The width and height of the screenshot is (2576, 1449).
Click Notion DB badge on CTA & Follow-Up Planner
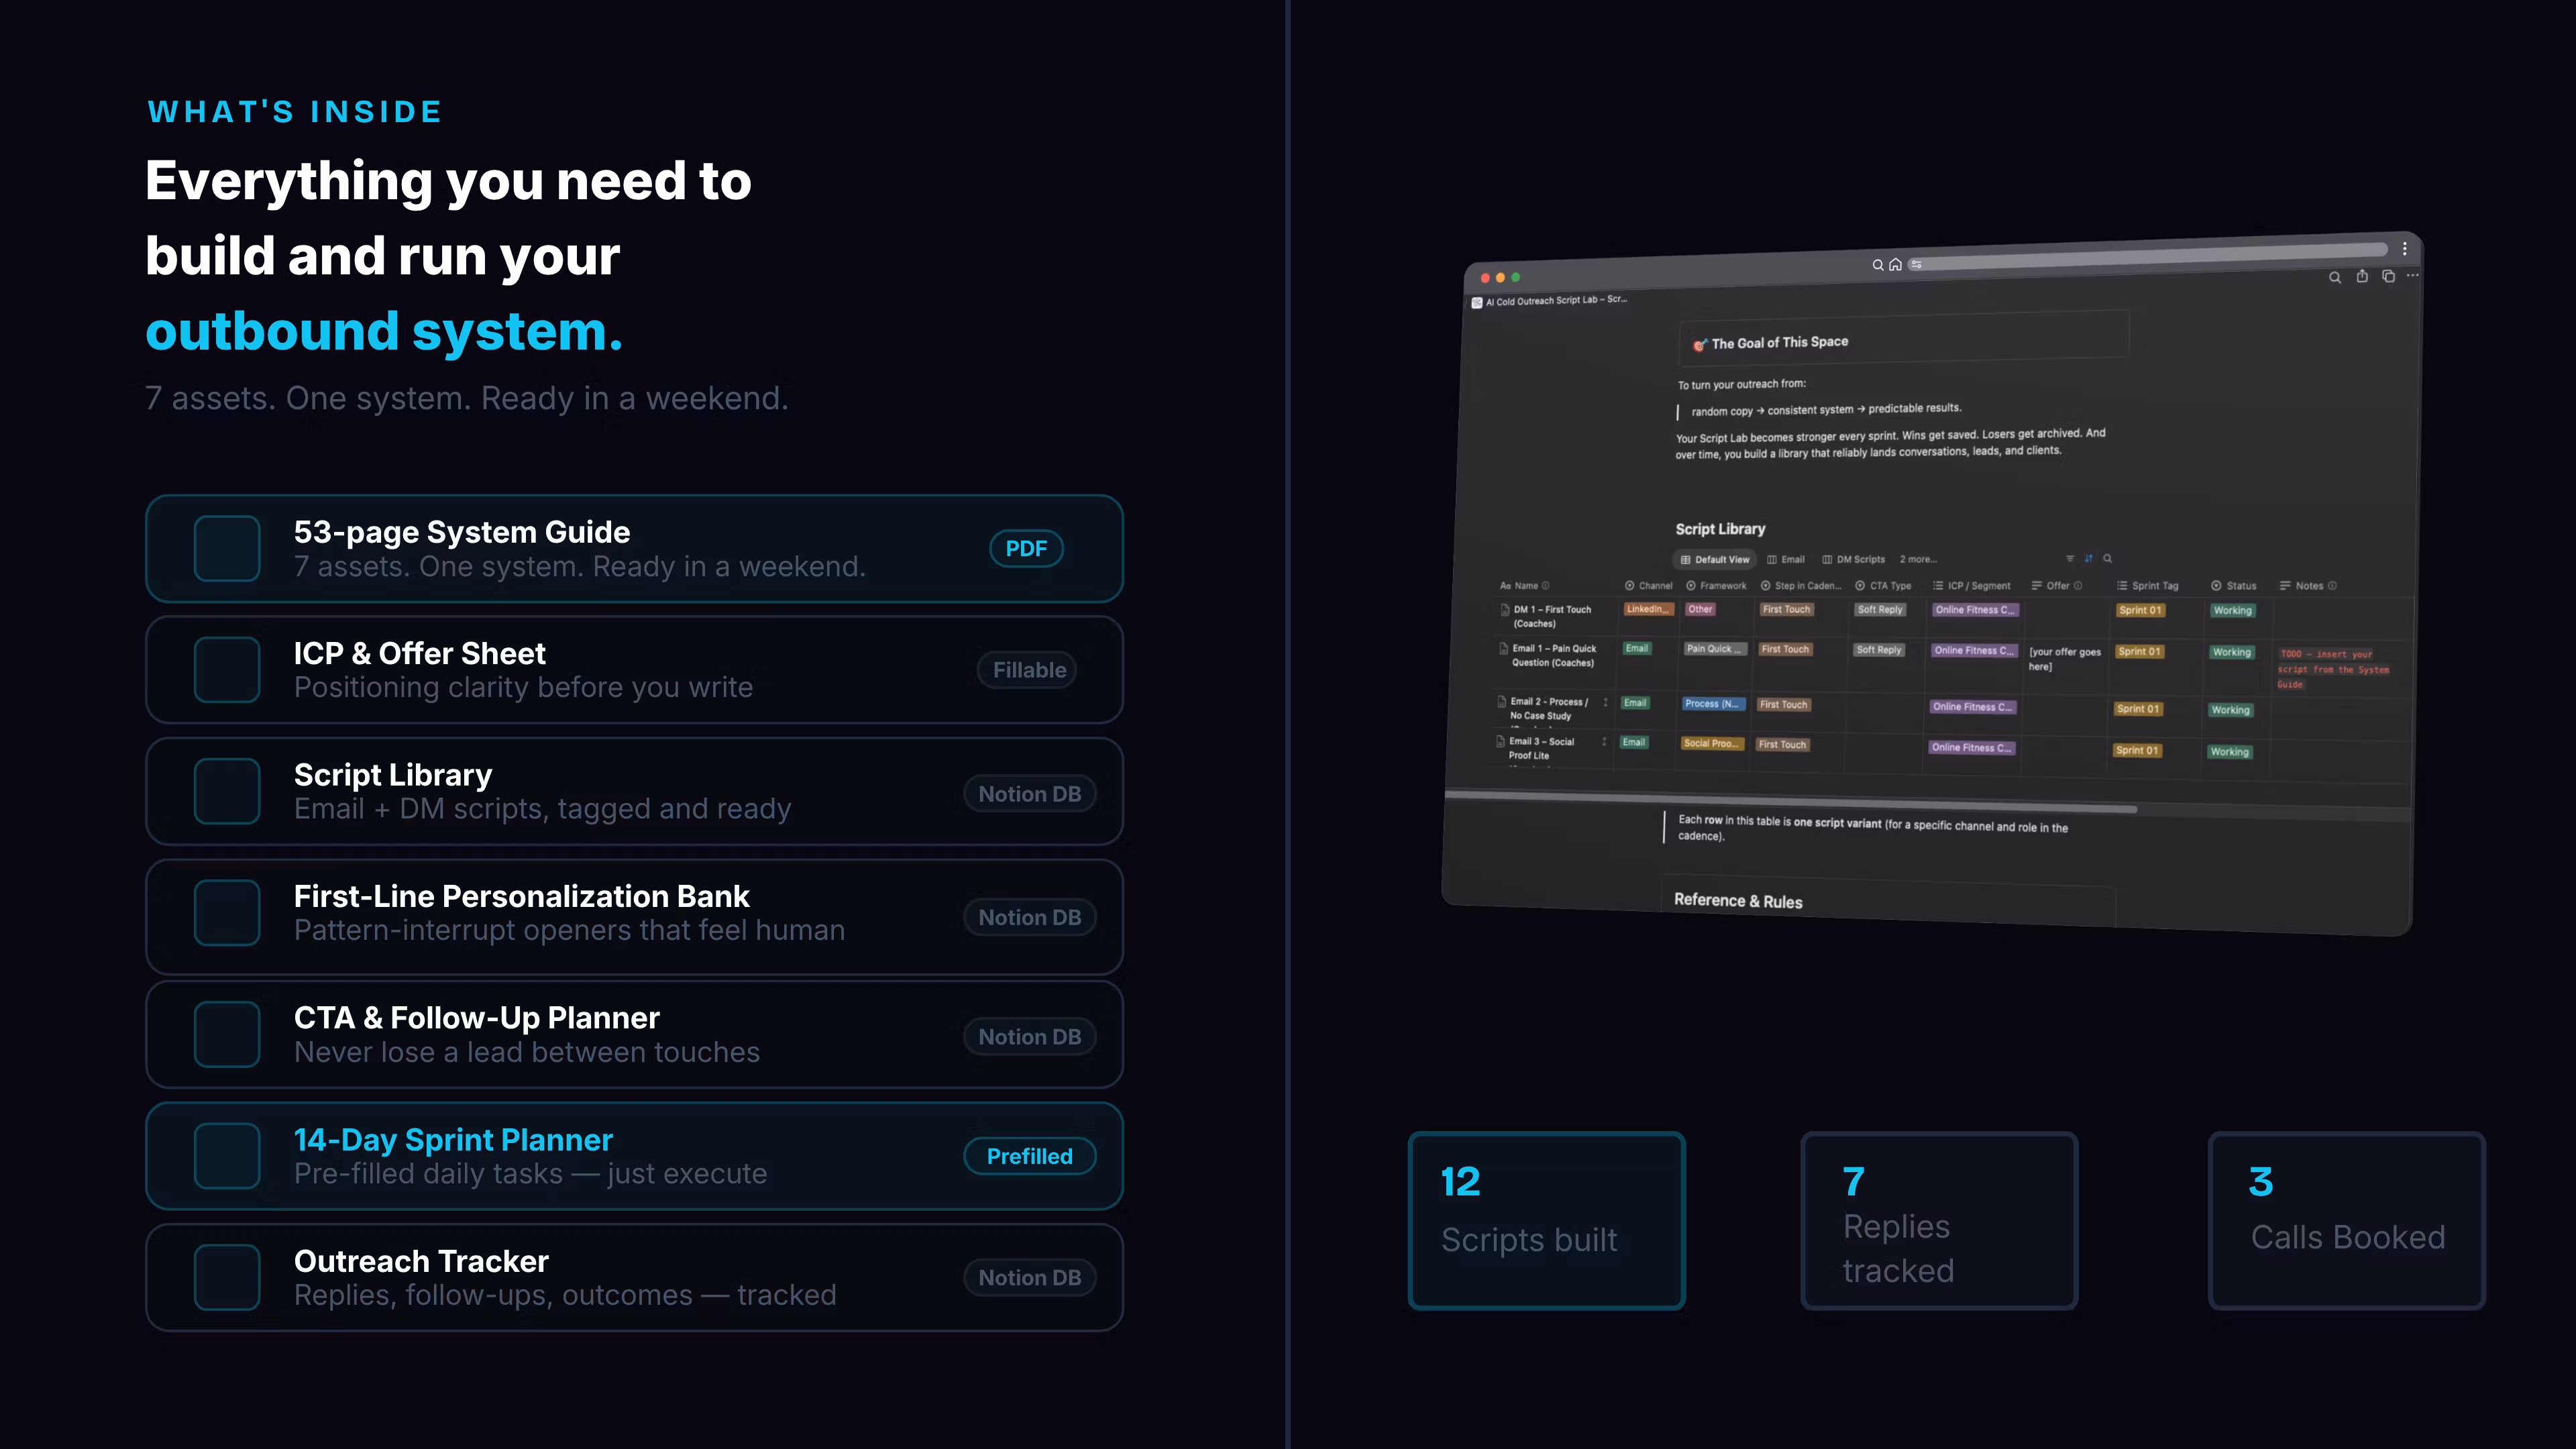point(1029,1037)
